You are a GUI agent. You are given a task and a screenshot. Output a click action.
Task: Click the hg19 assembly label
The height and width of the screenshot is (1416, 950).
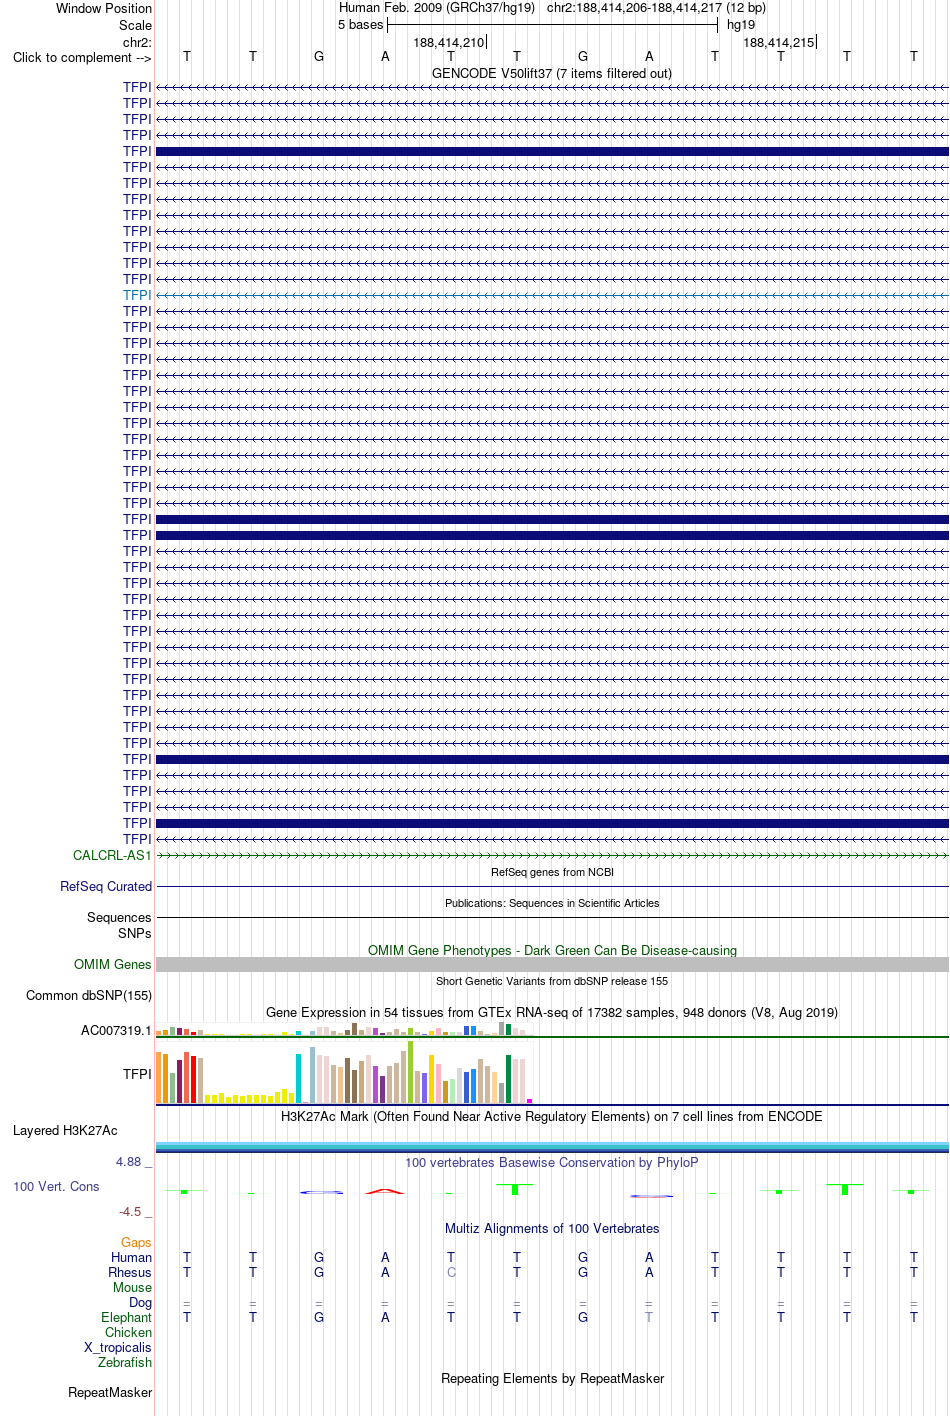tap(741, 24)
